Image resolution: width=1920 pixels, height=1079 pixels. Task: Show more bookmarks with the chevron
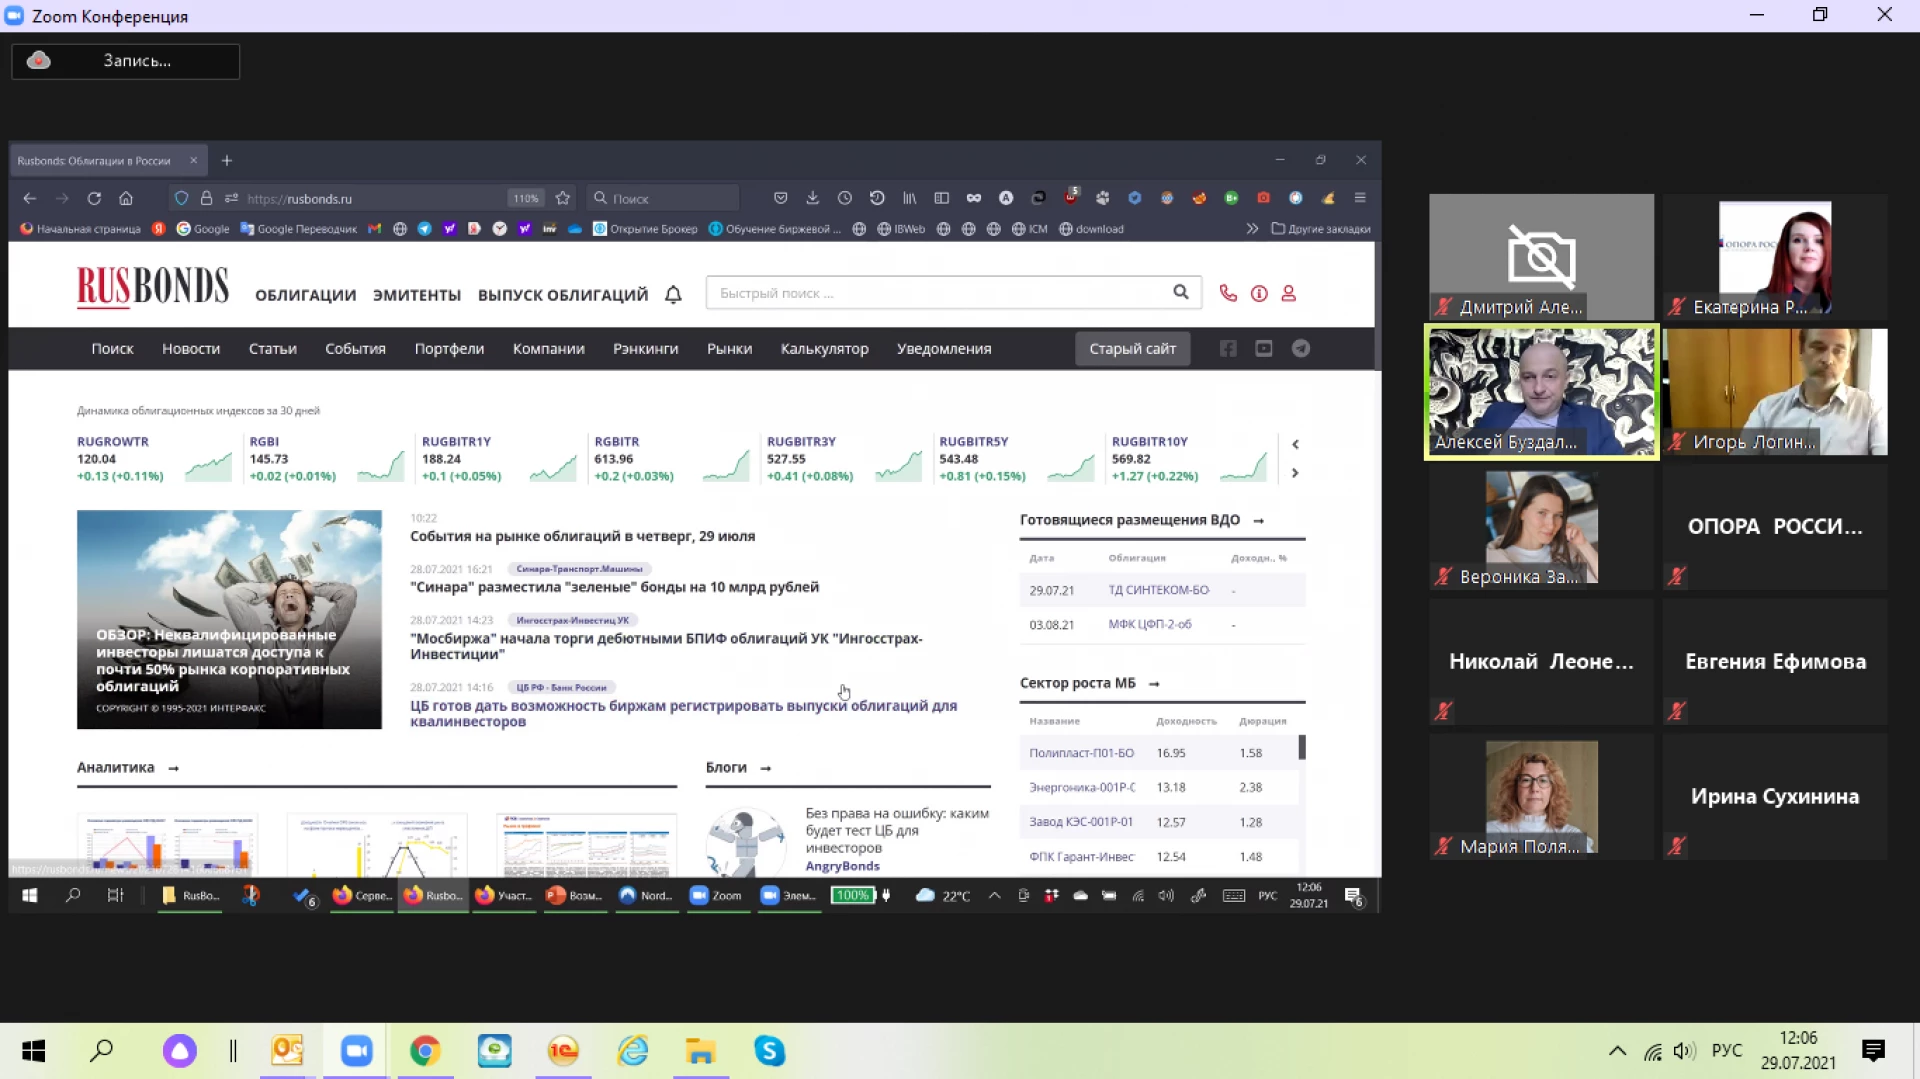(1252, 229)
